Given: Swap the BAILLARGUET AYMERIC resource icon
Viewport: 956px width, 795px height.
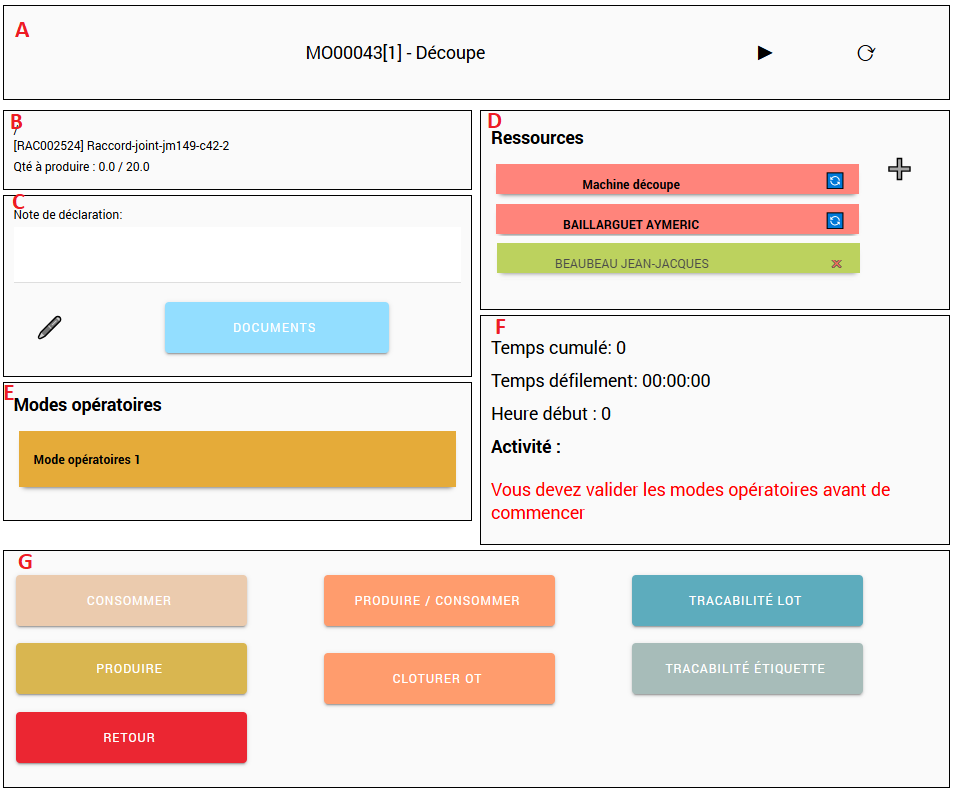Looking at the screenshot, I should tap(835, 220).
